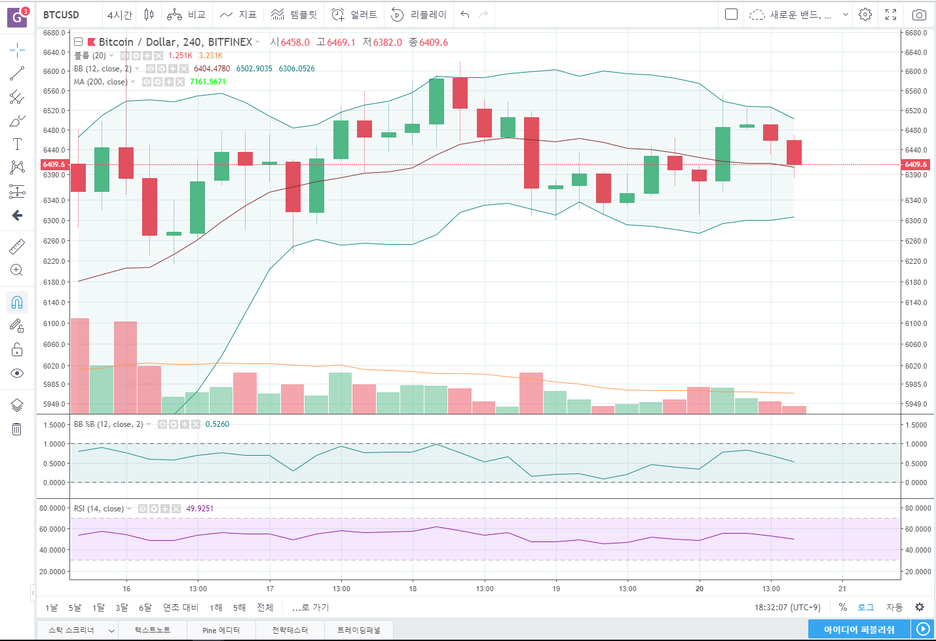Click the undo arrow
The height and width of the screenshot is (641, 936).
coord(466,15)
